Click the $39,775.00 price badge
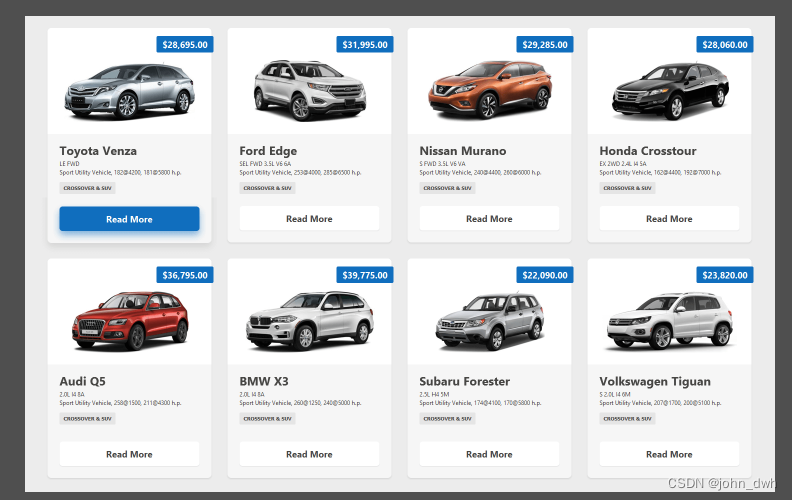 coord(365,275)
